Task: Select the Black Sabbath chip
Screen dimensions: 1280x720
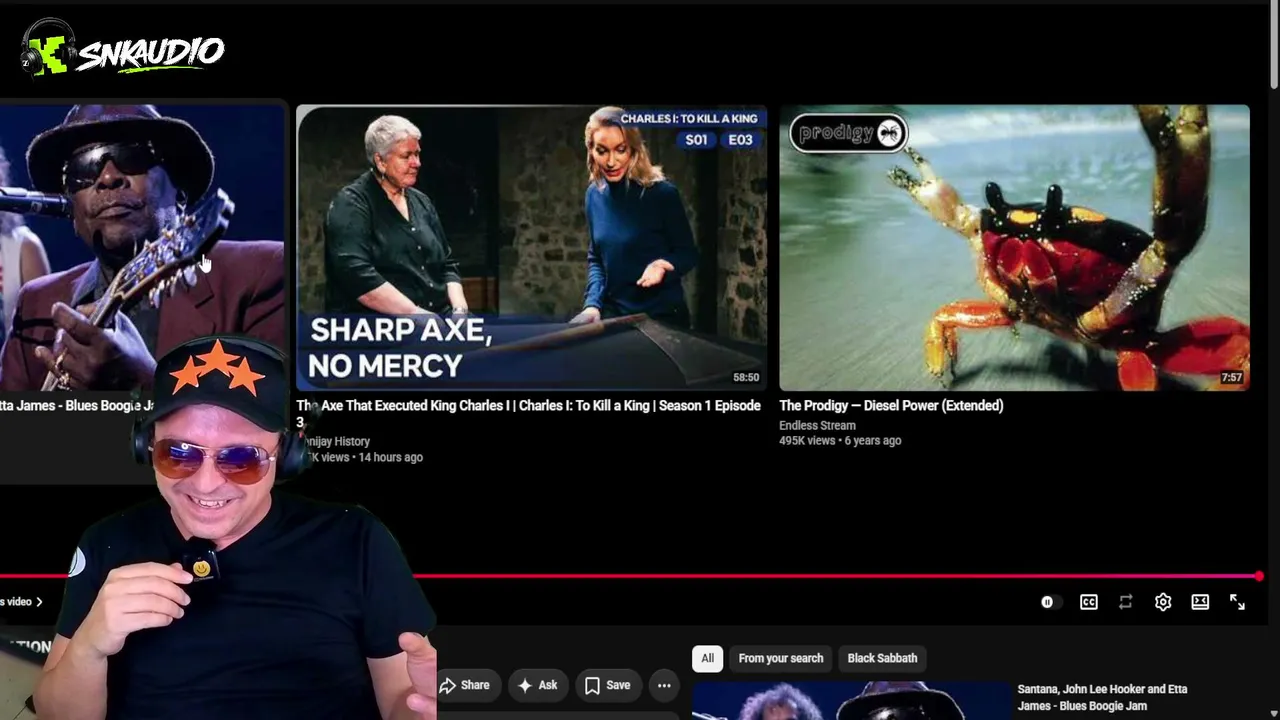Action: point(882,658)
